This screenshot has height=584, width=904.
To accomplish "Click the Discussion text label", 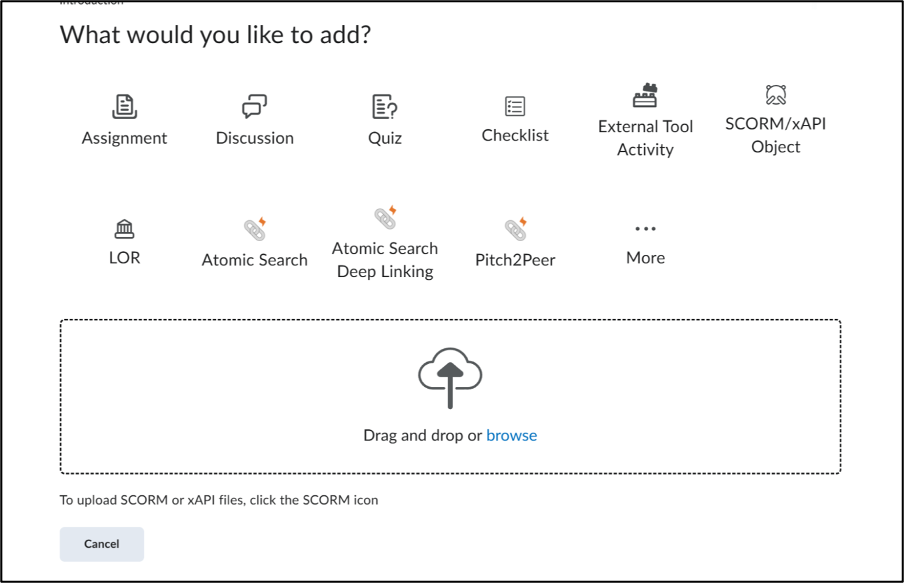I will (x=255, y=138).
